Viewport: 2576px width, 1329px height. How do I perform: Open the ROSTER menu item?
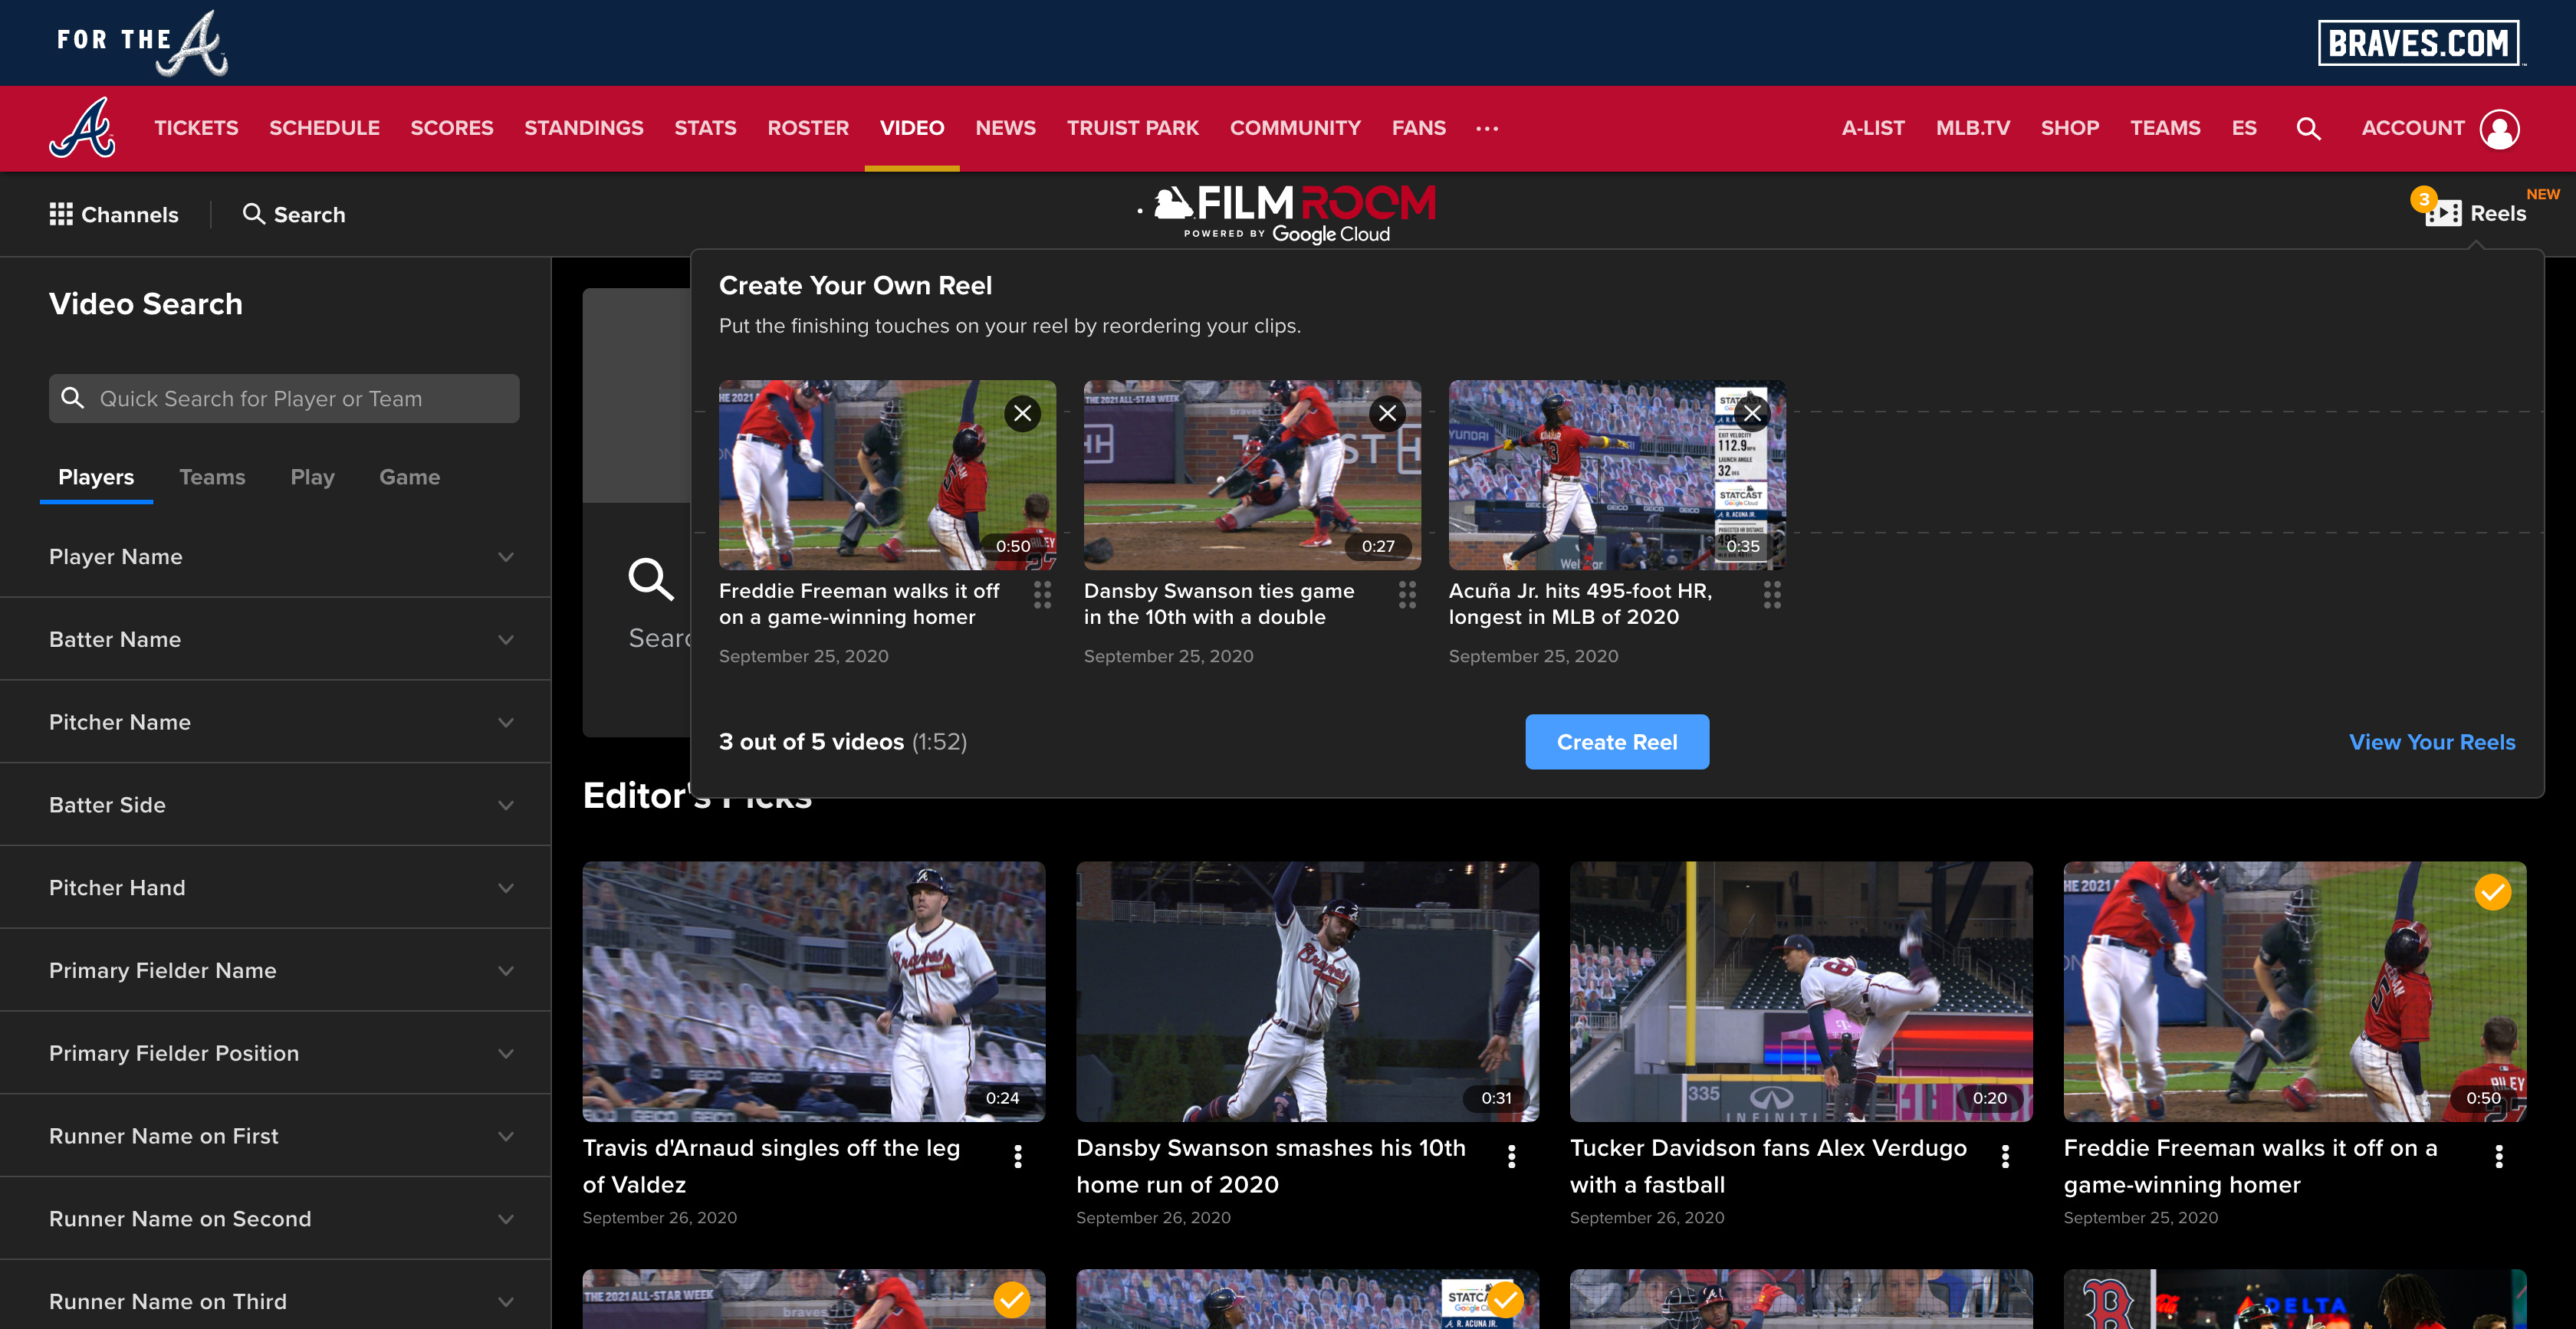(808, 128)
